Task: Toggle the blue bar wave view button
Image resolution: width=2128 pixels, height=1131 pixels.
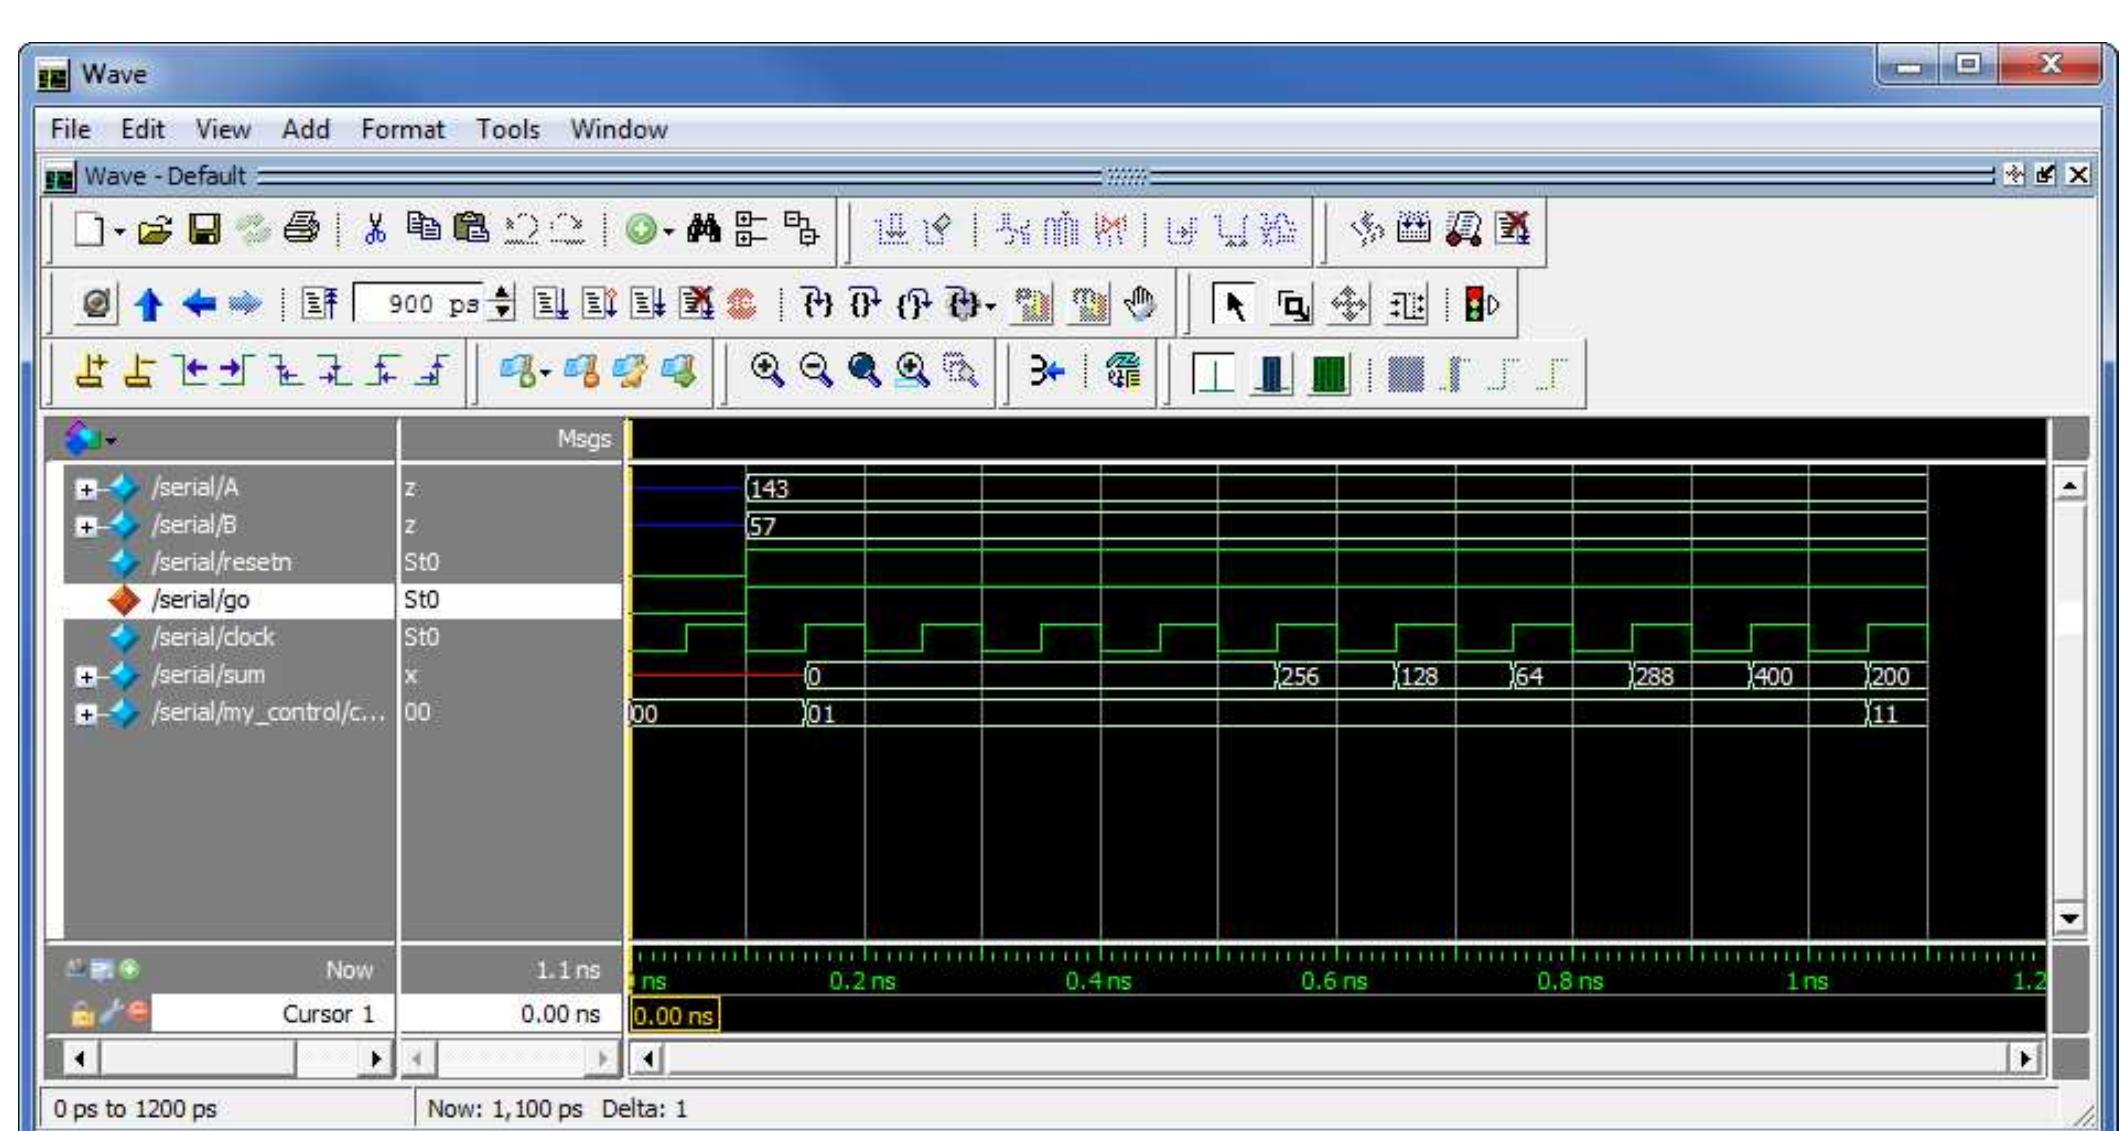Action: [x=1272, y=374]
